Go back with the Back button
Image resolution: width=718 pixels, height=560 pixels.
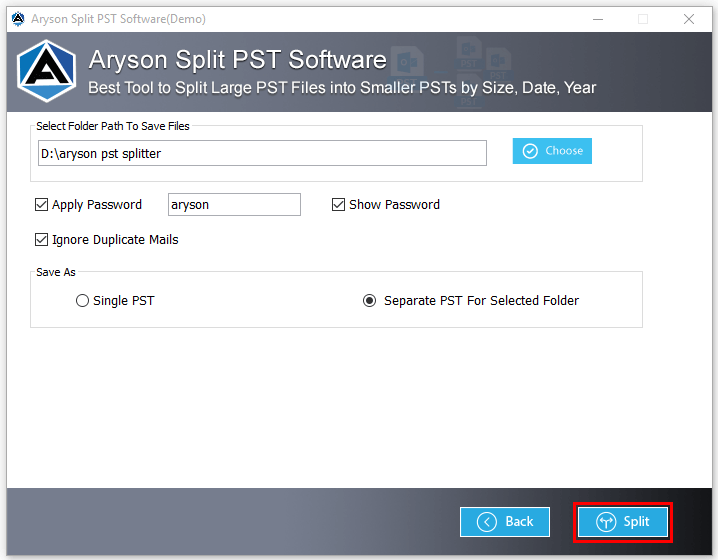[505, 522]
